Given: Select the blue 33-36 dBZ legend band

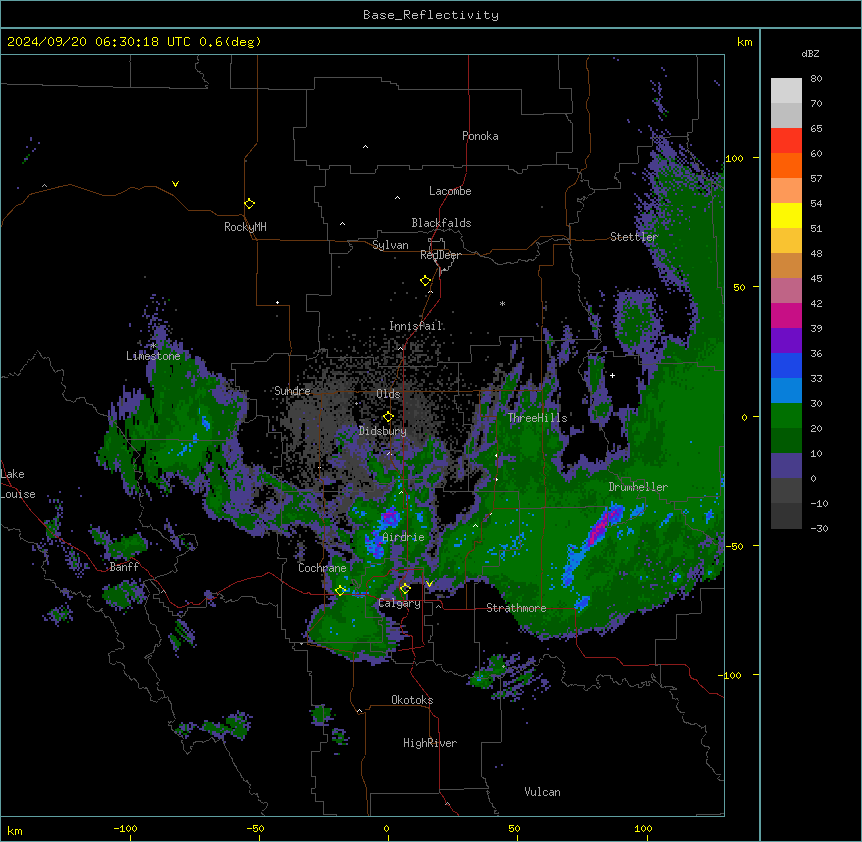Looking at the screenshot, I should tap(786, 366).
